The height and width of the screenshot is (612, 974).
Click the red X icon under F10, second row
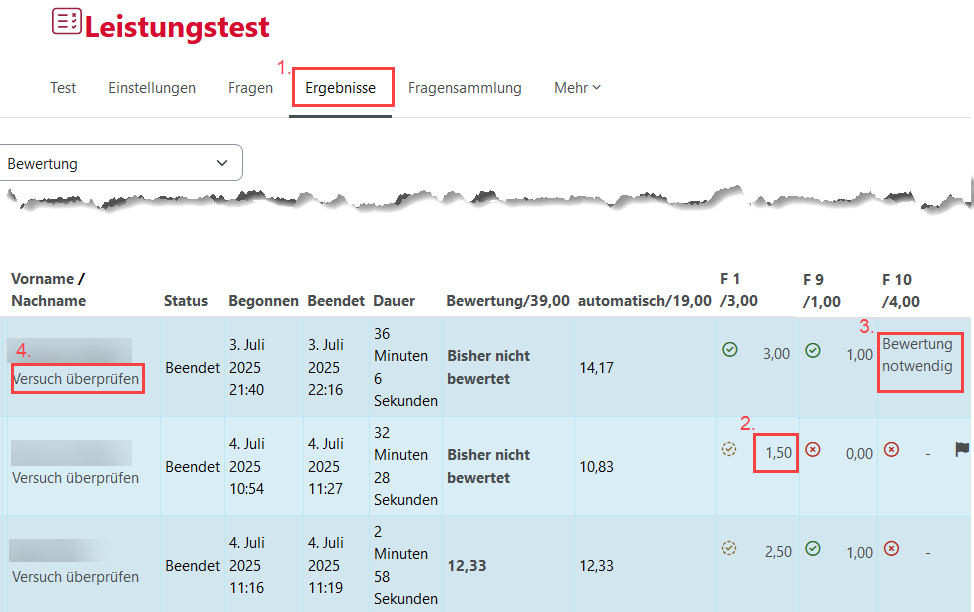pyautogui.click(x=891, y=450)
